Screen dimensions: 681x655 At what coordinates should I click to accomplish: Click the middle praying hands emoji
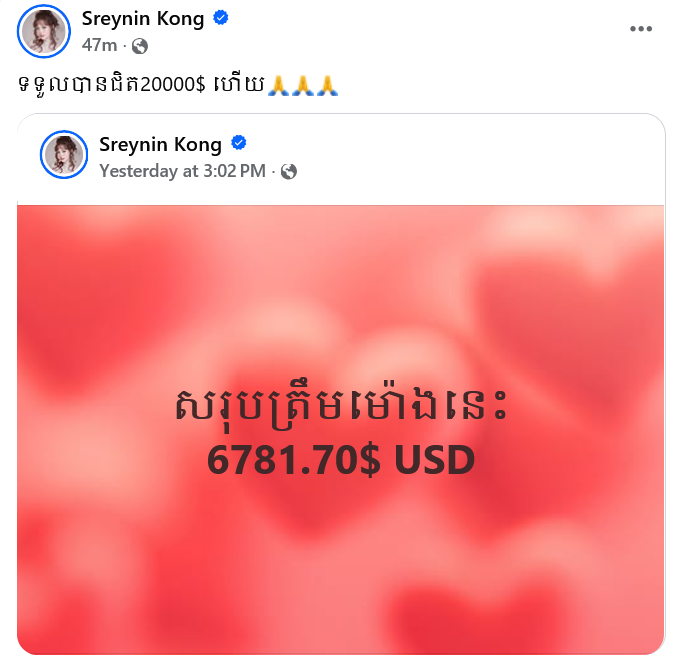303,85
